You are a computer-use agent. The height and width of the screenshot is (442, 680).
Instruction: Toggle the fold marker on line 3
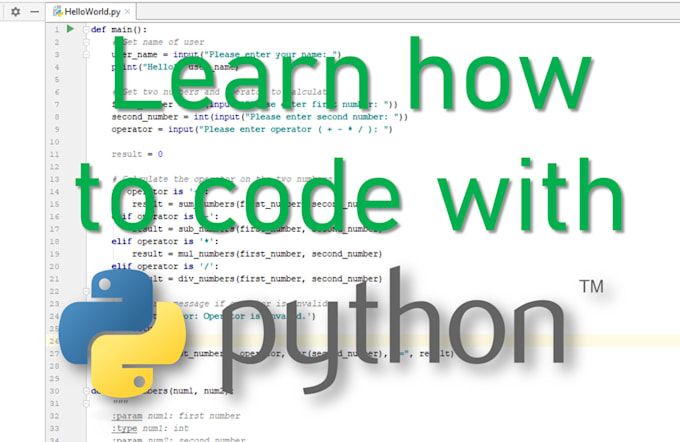click(x=86, y=55)
